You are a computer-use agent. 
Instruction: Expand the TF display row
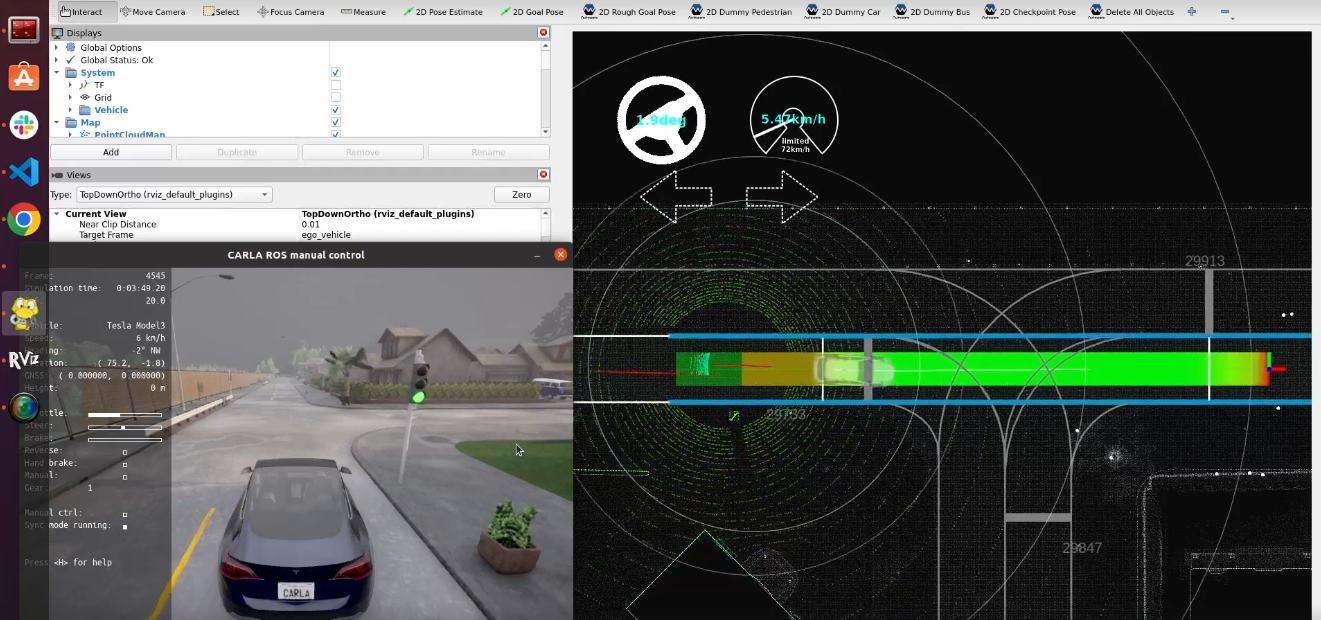click(70, 85)
